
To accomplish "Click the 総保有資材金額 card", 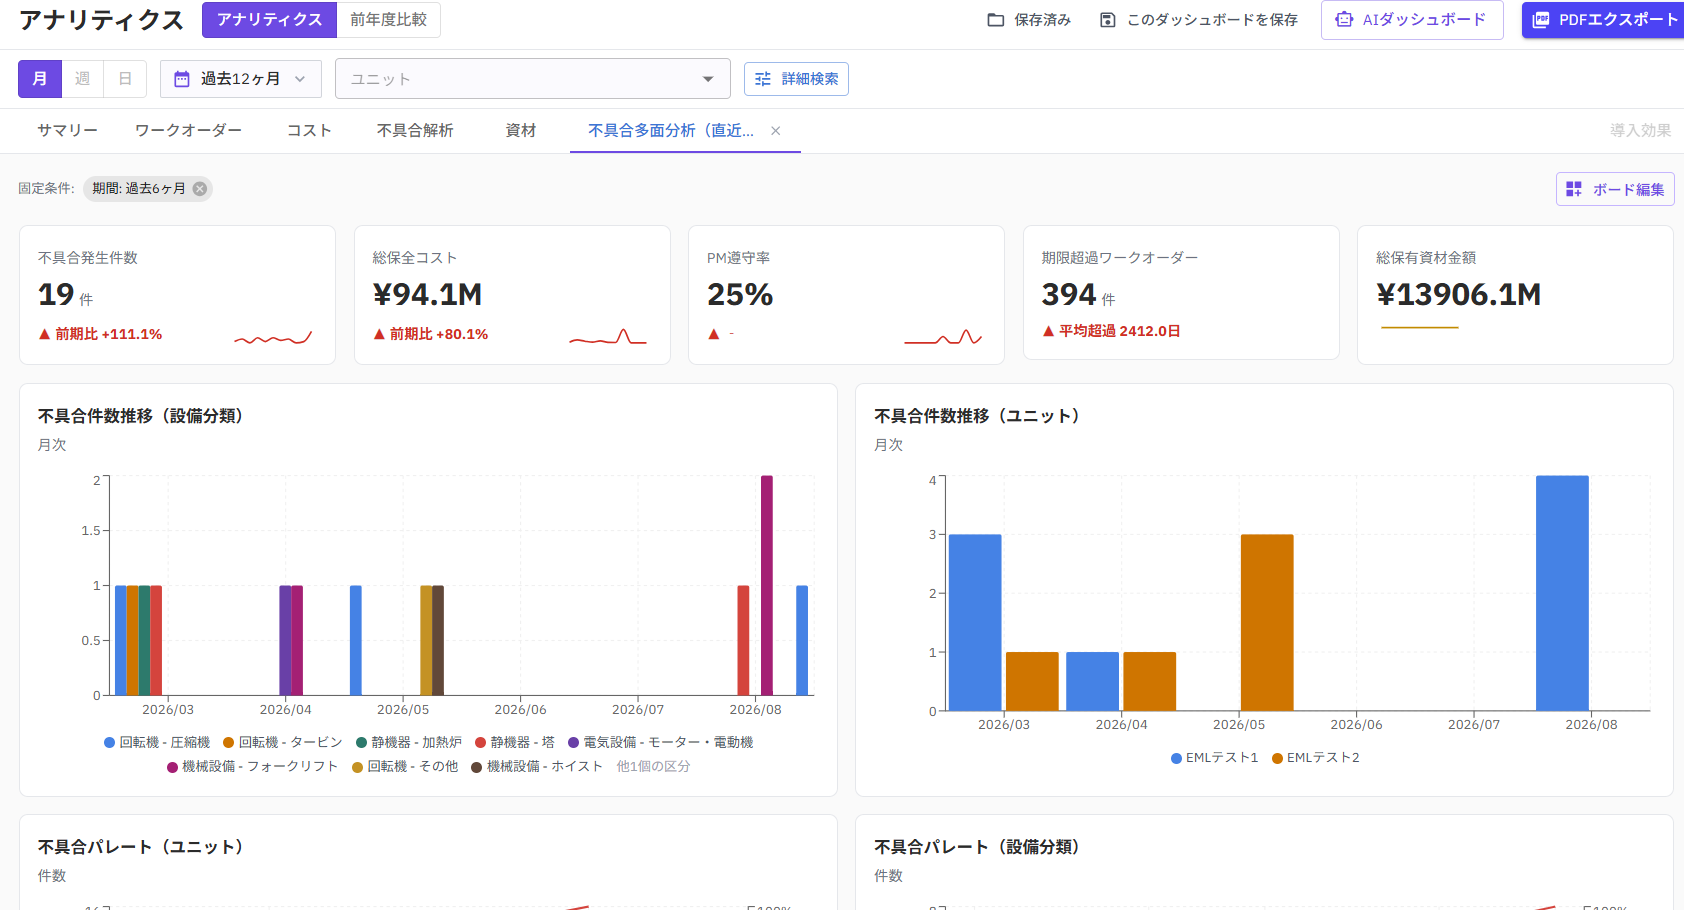I will [x=1515, y=295].
